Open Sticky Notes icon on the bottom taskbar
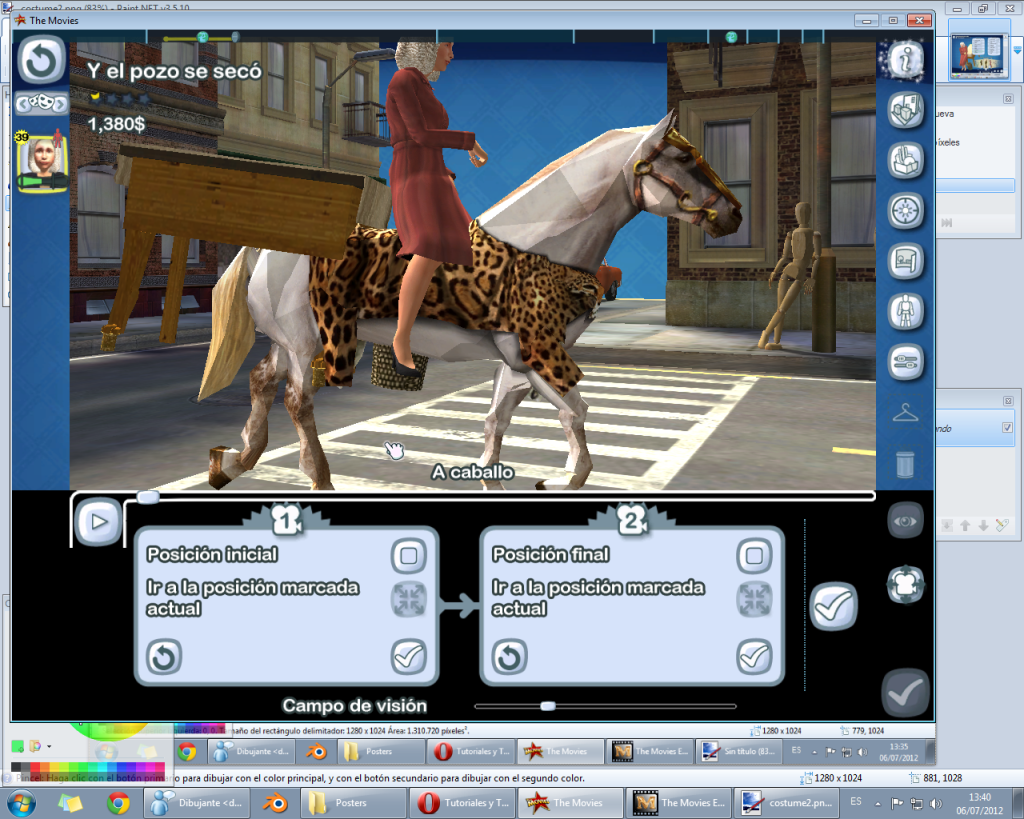 click(70, 803)
